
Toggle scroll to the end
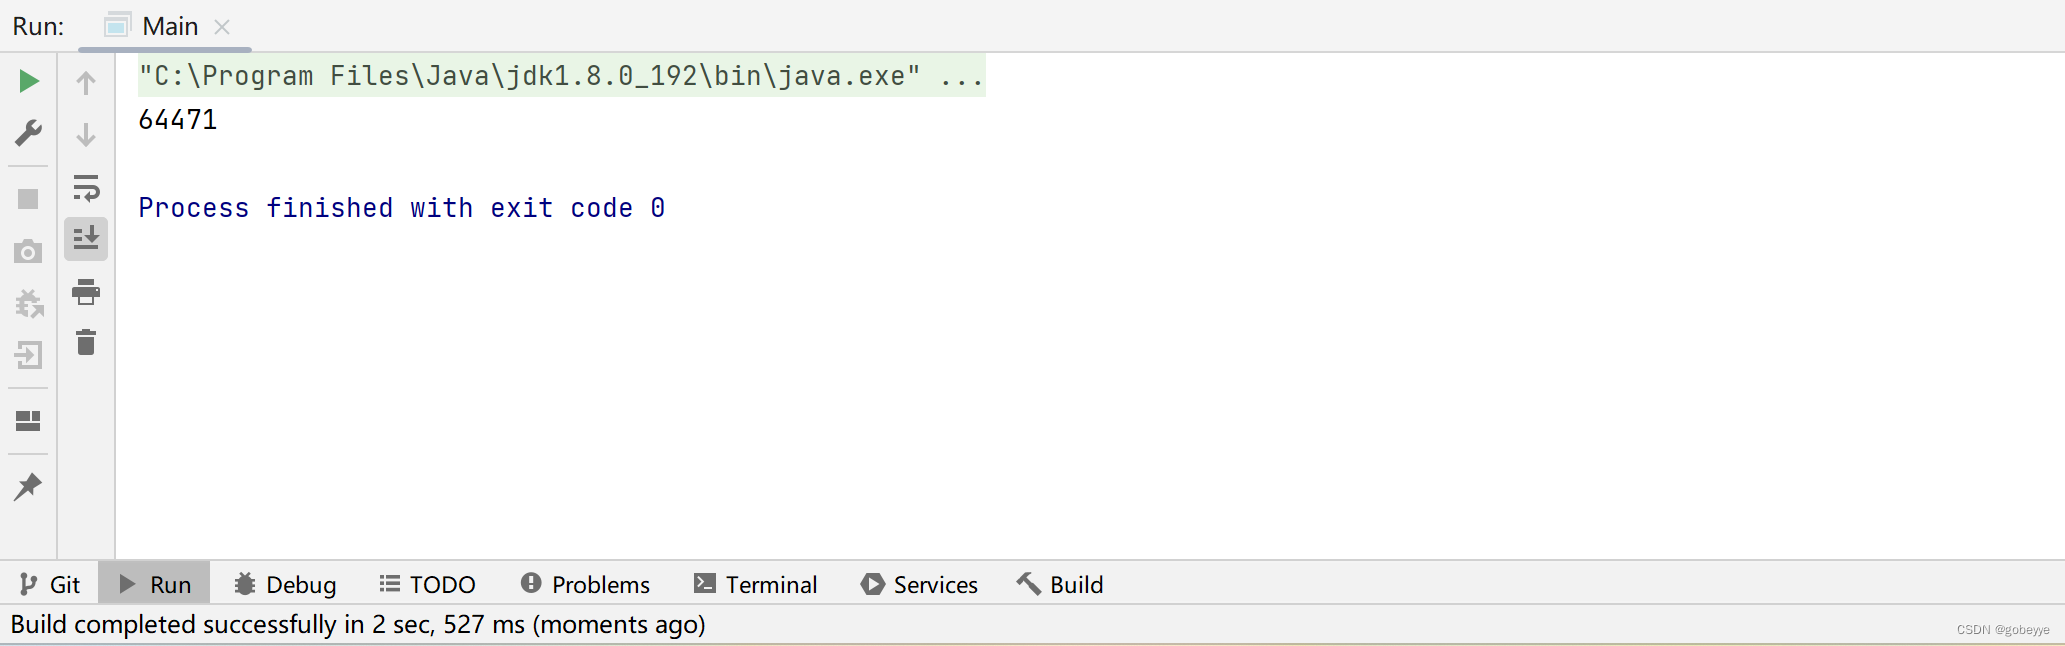[86, 239]
